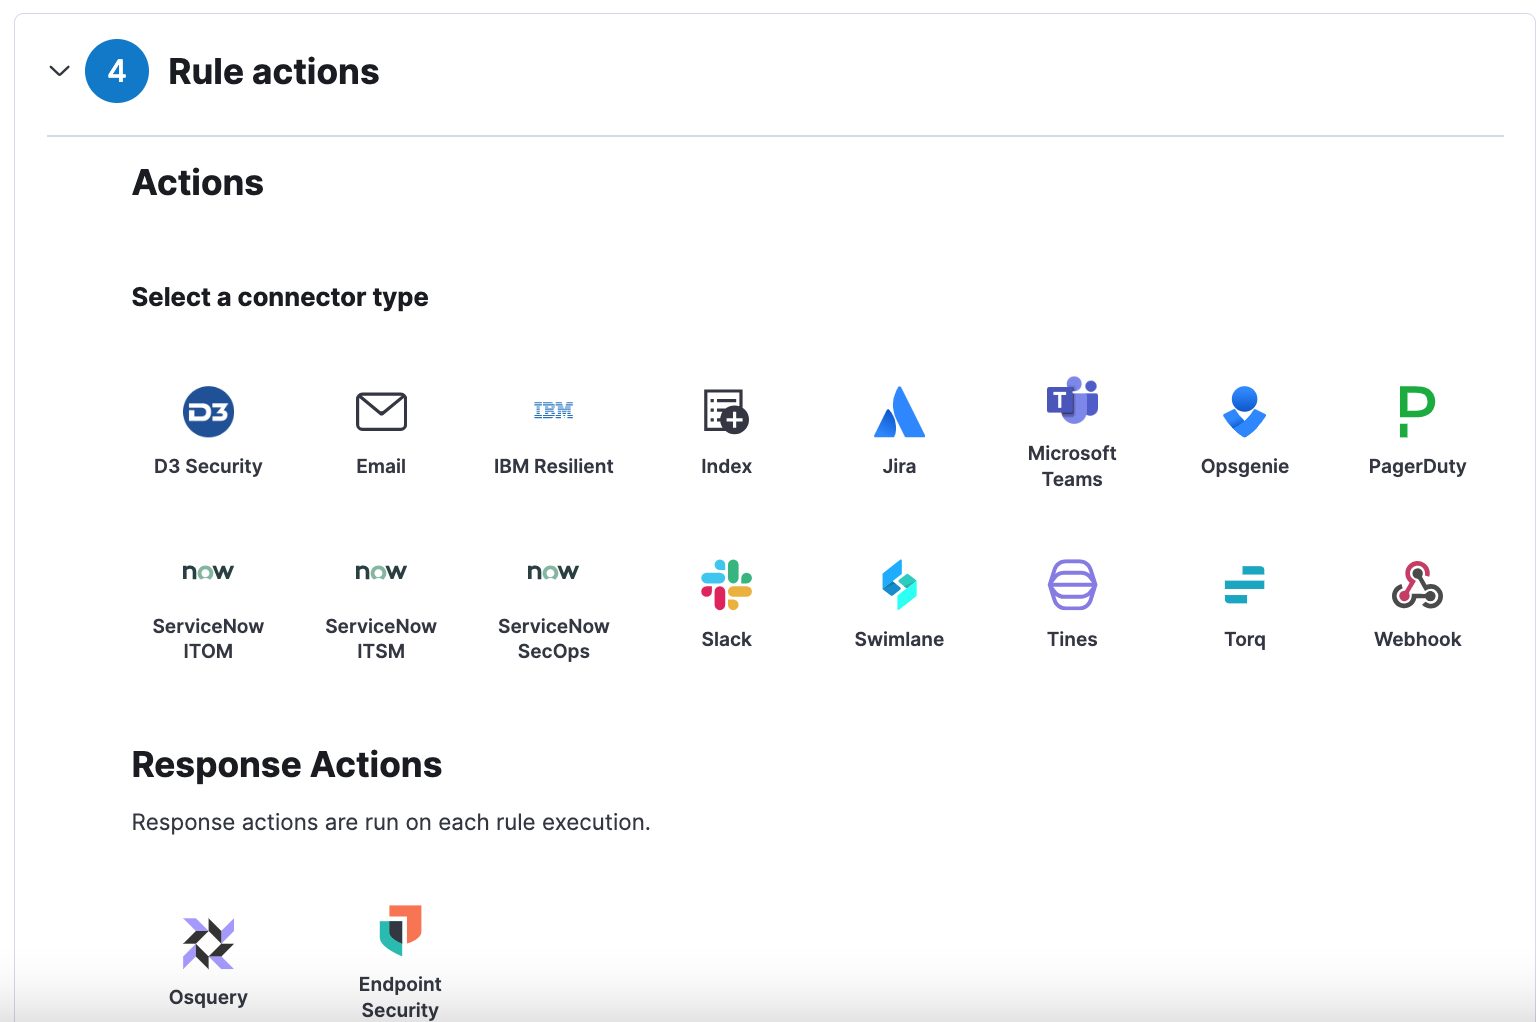Viewport: 1536px width, 1022px height.
Task: Click the Opsgenie label text
Action: point(1245,466)
